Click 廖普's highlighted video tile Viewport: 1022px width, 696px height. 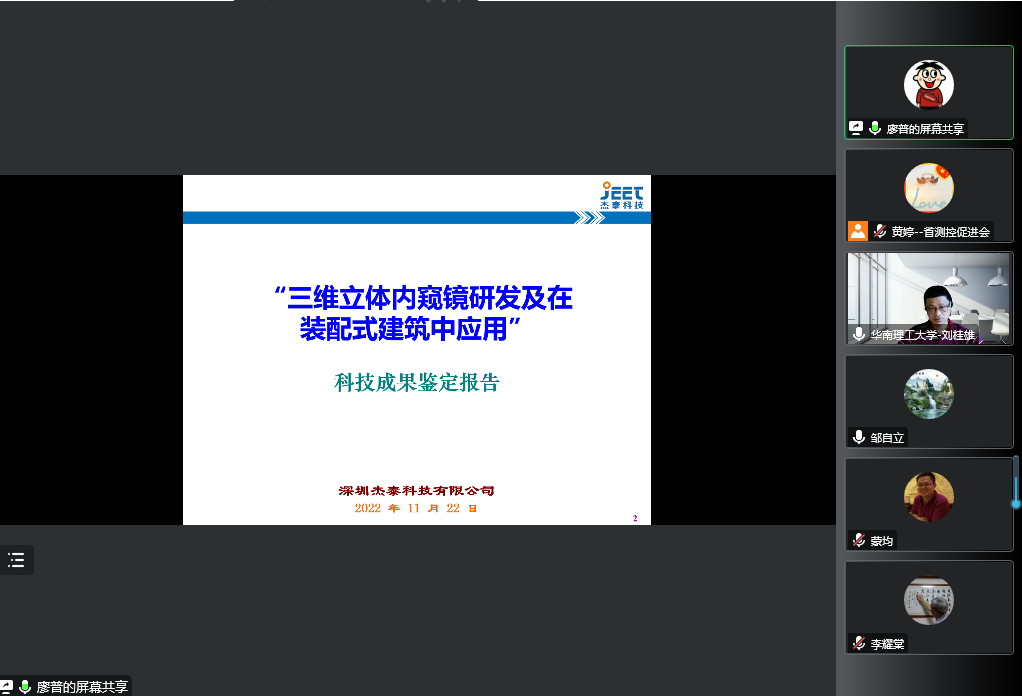click(928, 90)
